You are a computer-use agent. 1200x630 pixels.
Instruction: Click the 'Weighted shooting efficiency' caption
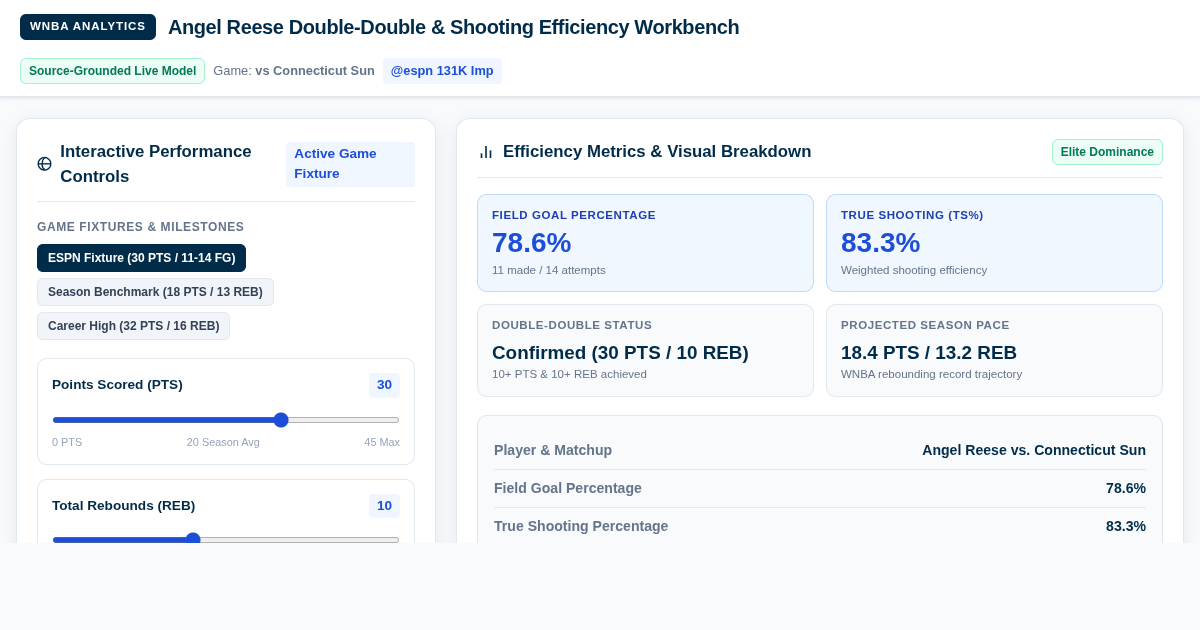point(914,270)
